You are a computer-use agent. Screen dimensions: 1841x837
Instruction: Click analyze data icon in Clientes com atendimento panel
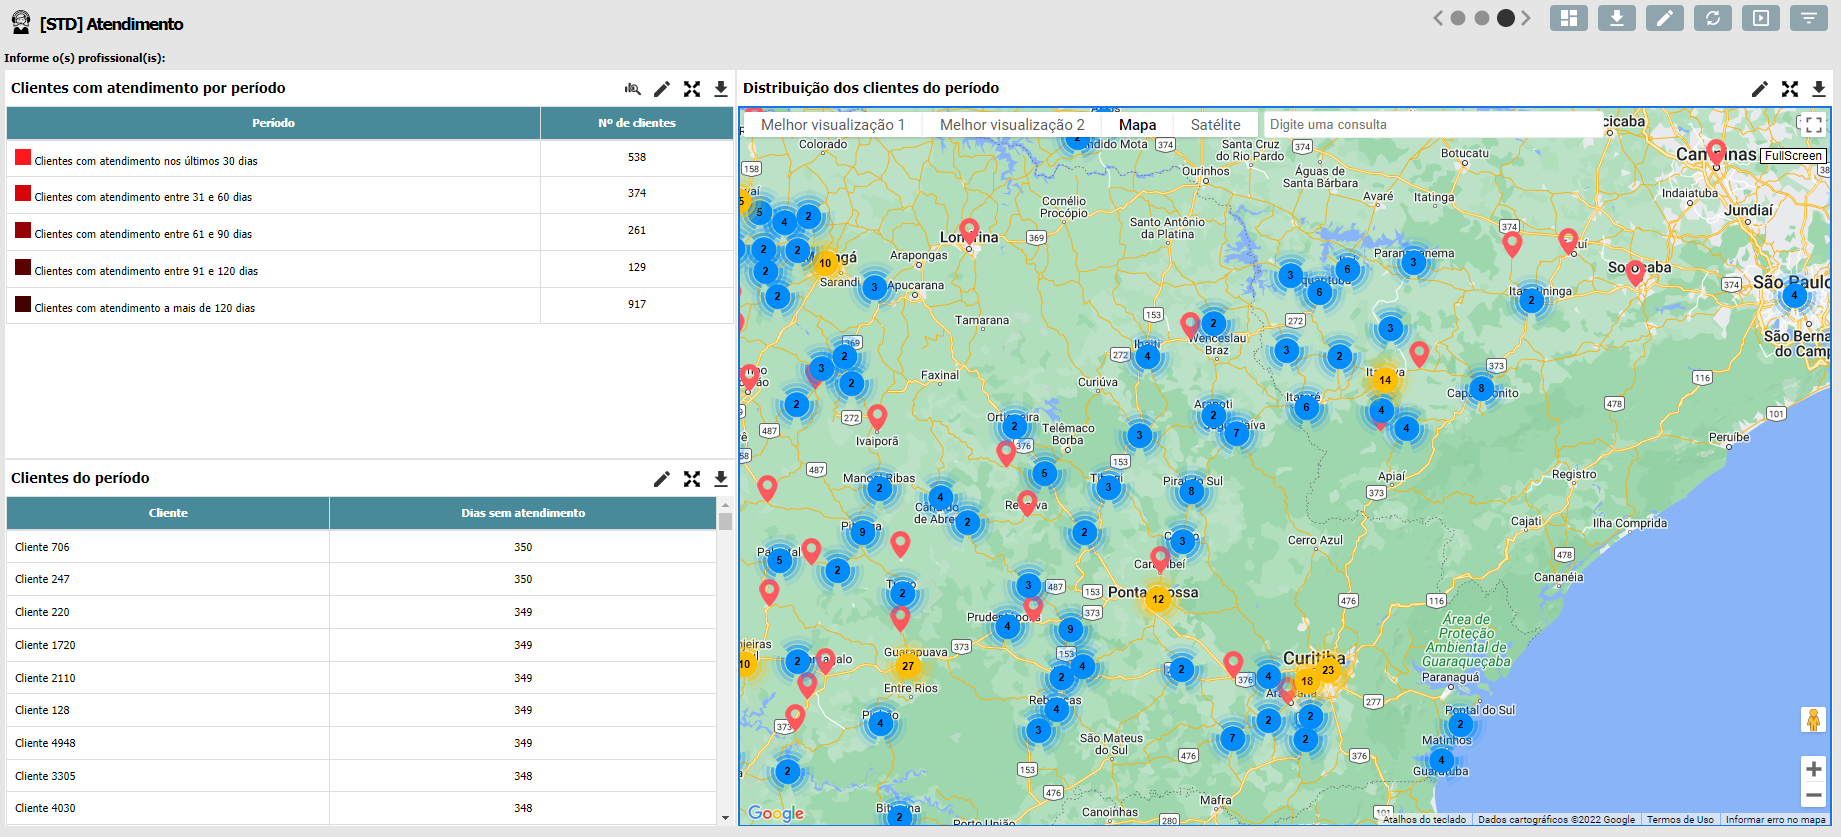632,89
